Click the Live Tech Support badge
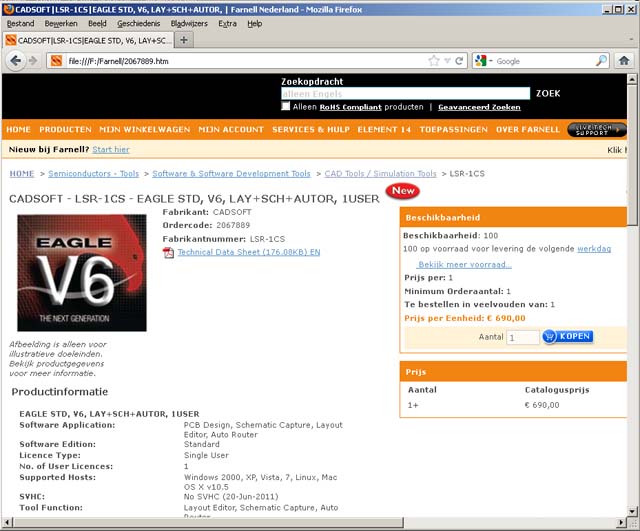The height and width of the screenshot is (531, 640). pos(596,129)
